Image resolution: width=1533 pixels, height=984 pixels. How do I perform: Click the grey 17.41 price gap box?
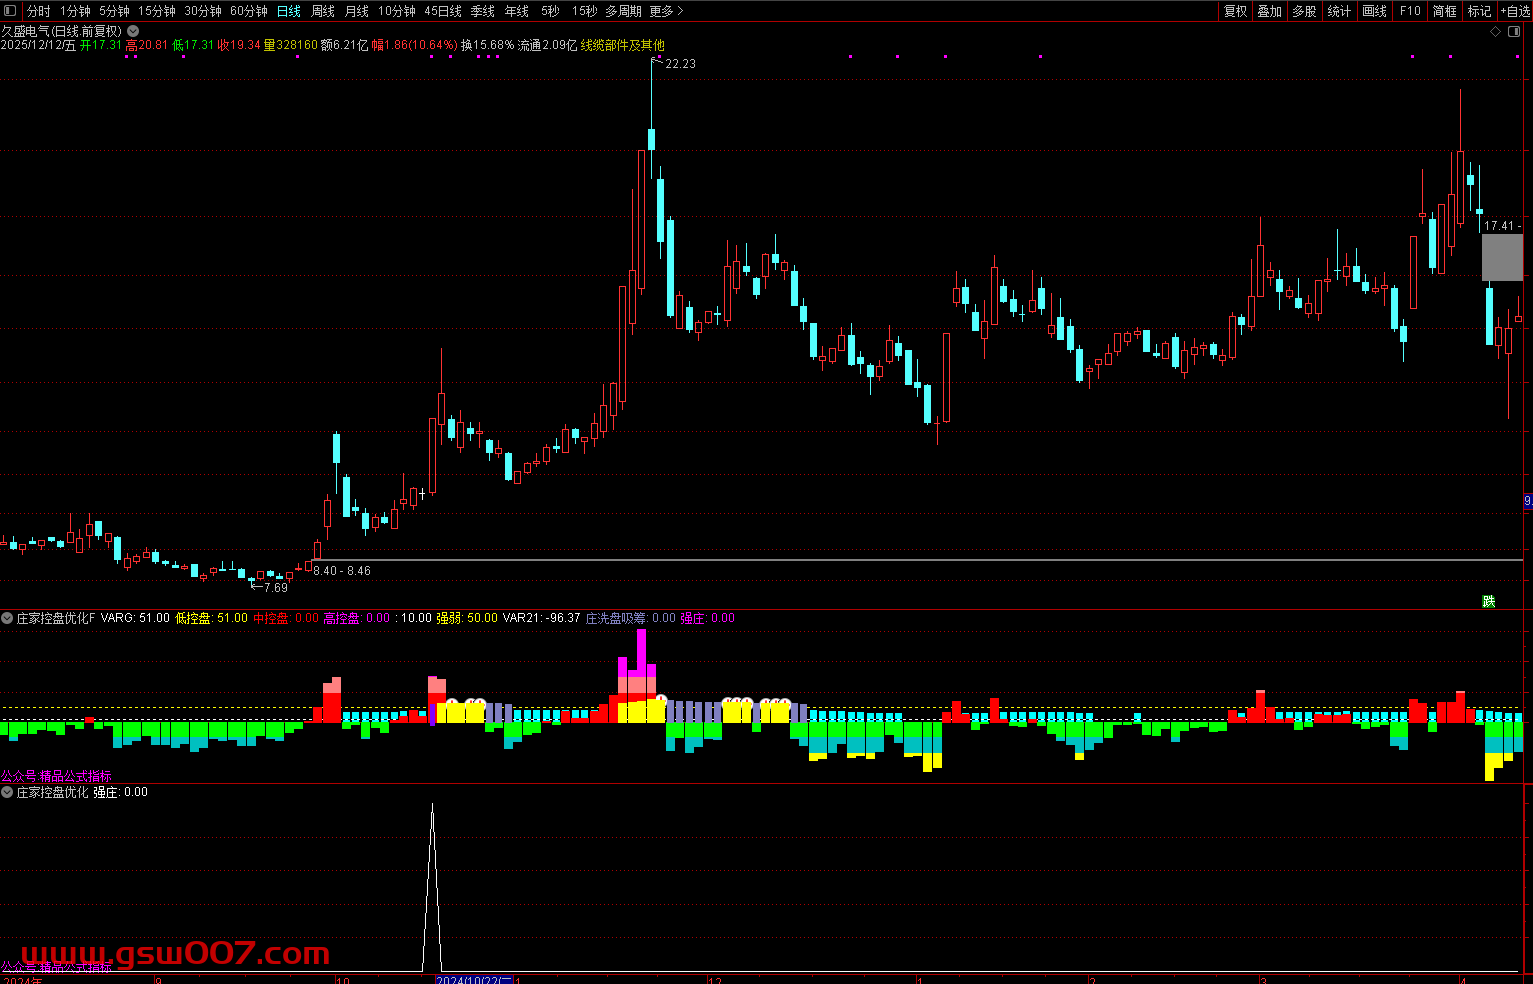[x=1501, y=257]
